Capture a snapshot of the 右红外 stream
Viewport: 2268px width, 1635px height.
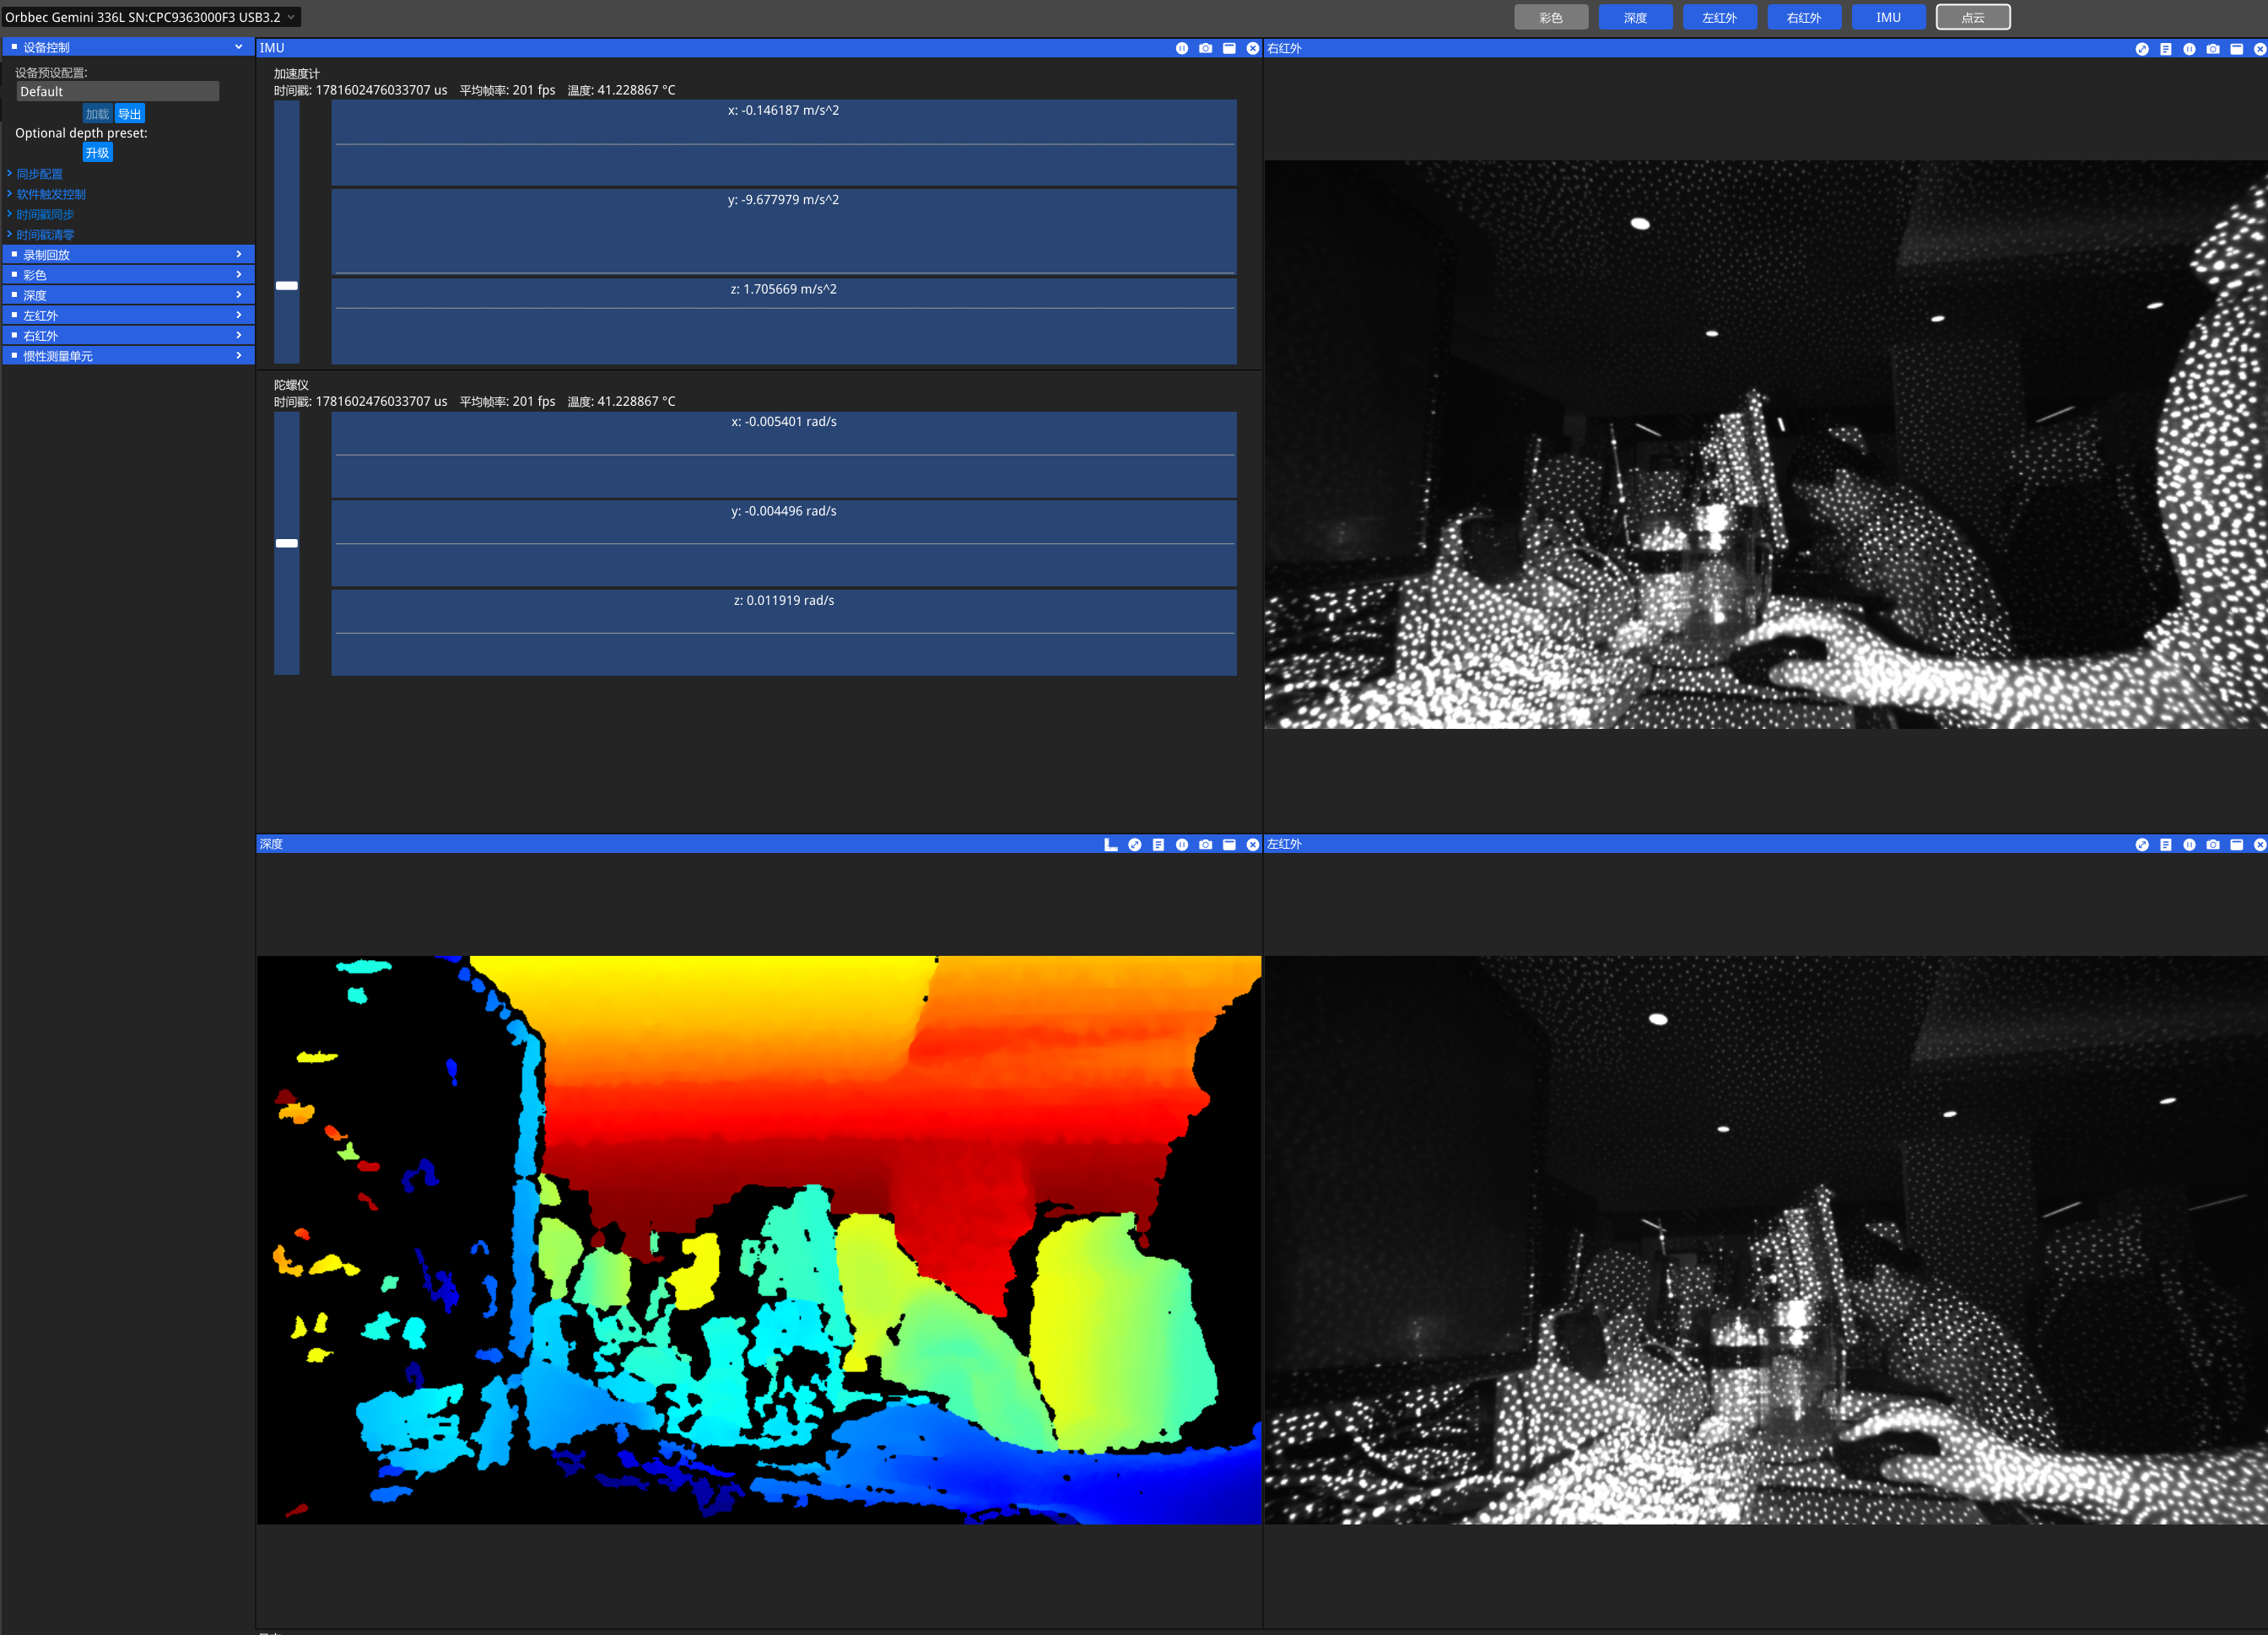(2213, 49)
